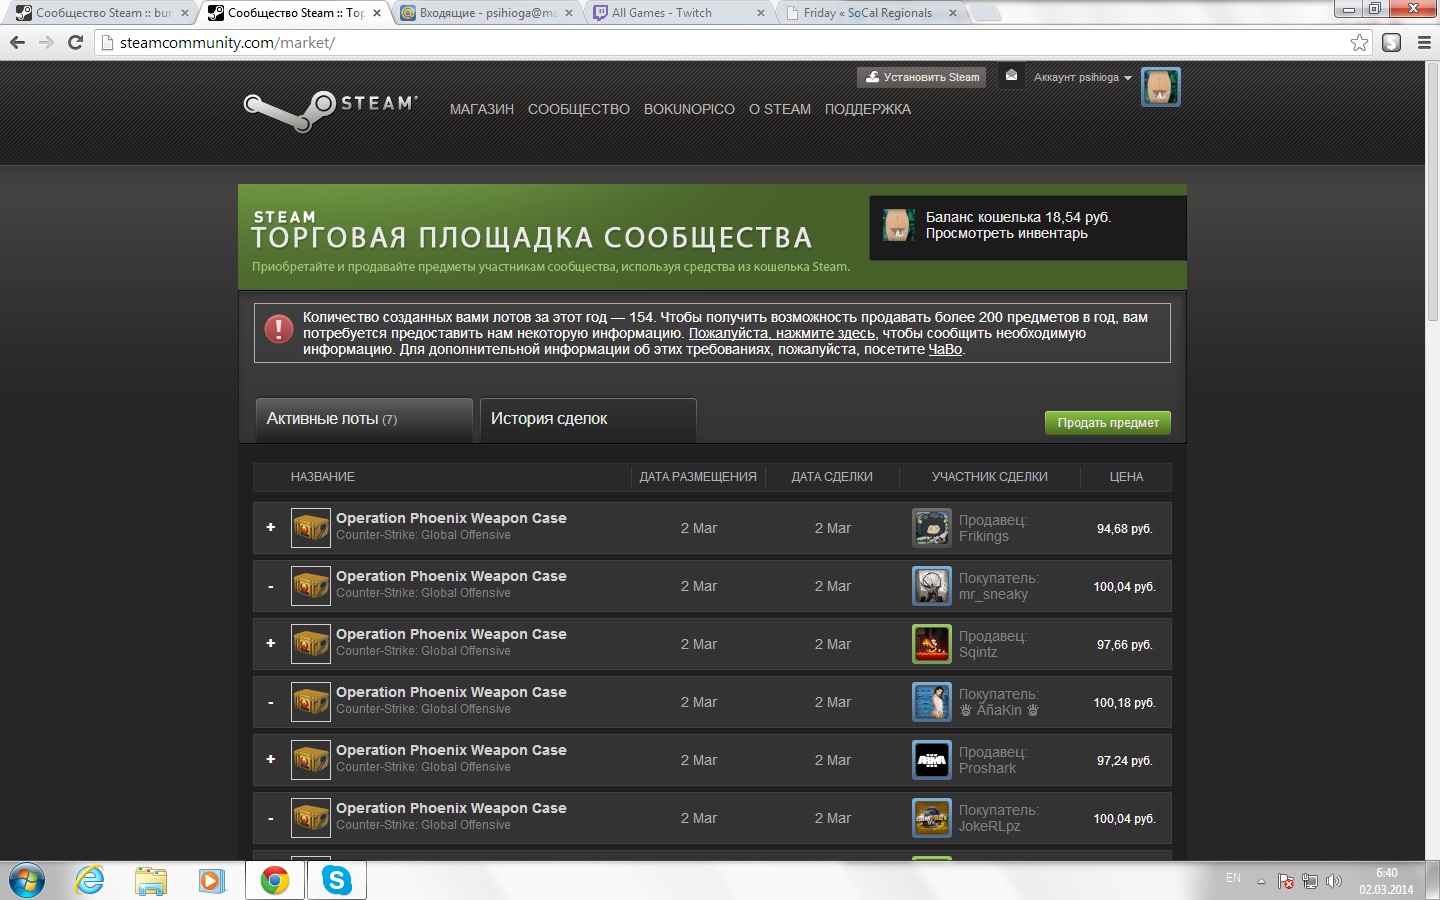The image size is (1440, 900).
Task: Click Установить Steam button
Action: [x=922, y=77]
